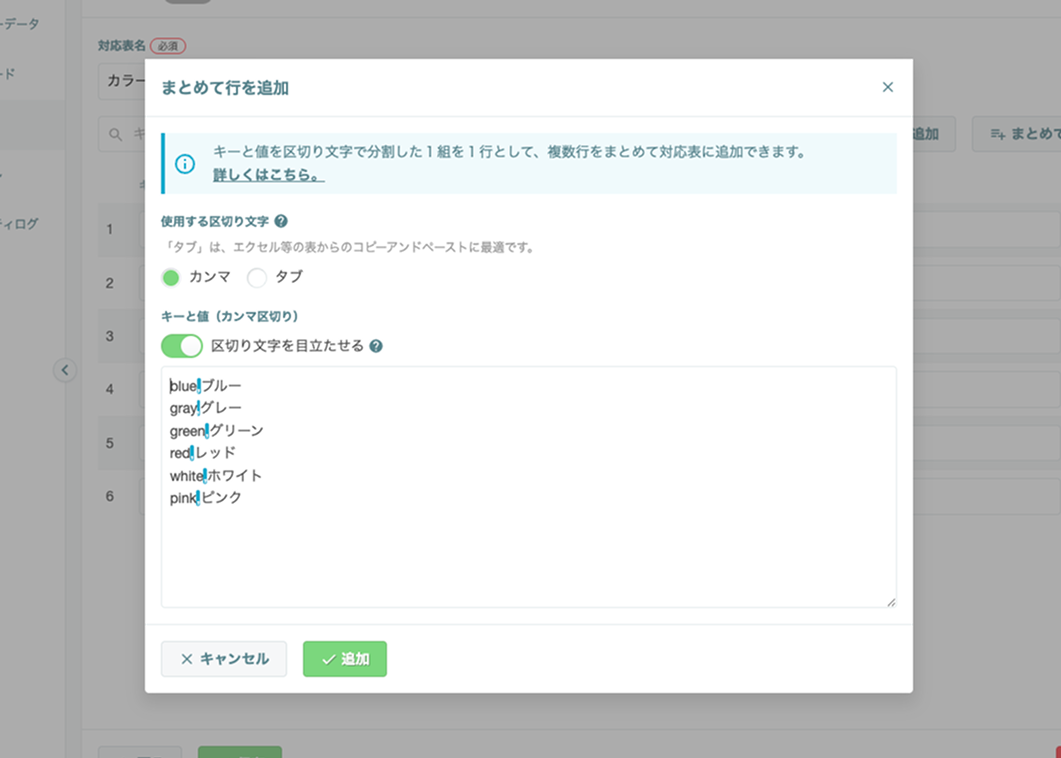Close the まとめて行を追加 dialog
This screenshot has height=758, width=1061.
tap(887, 87)
